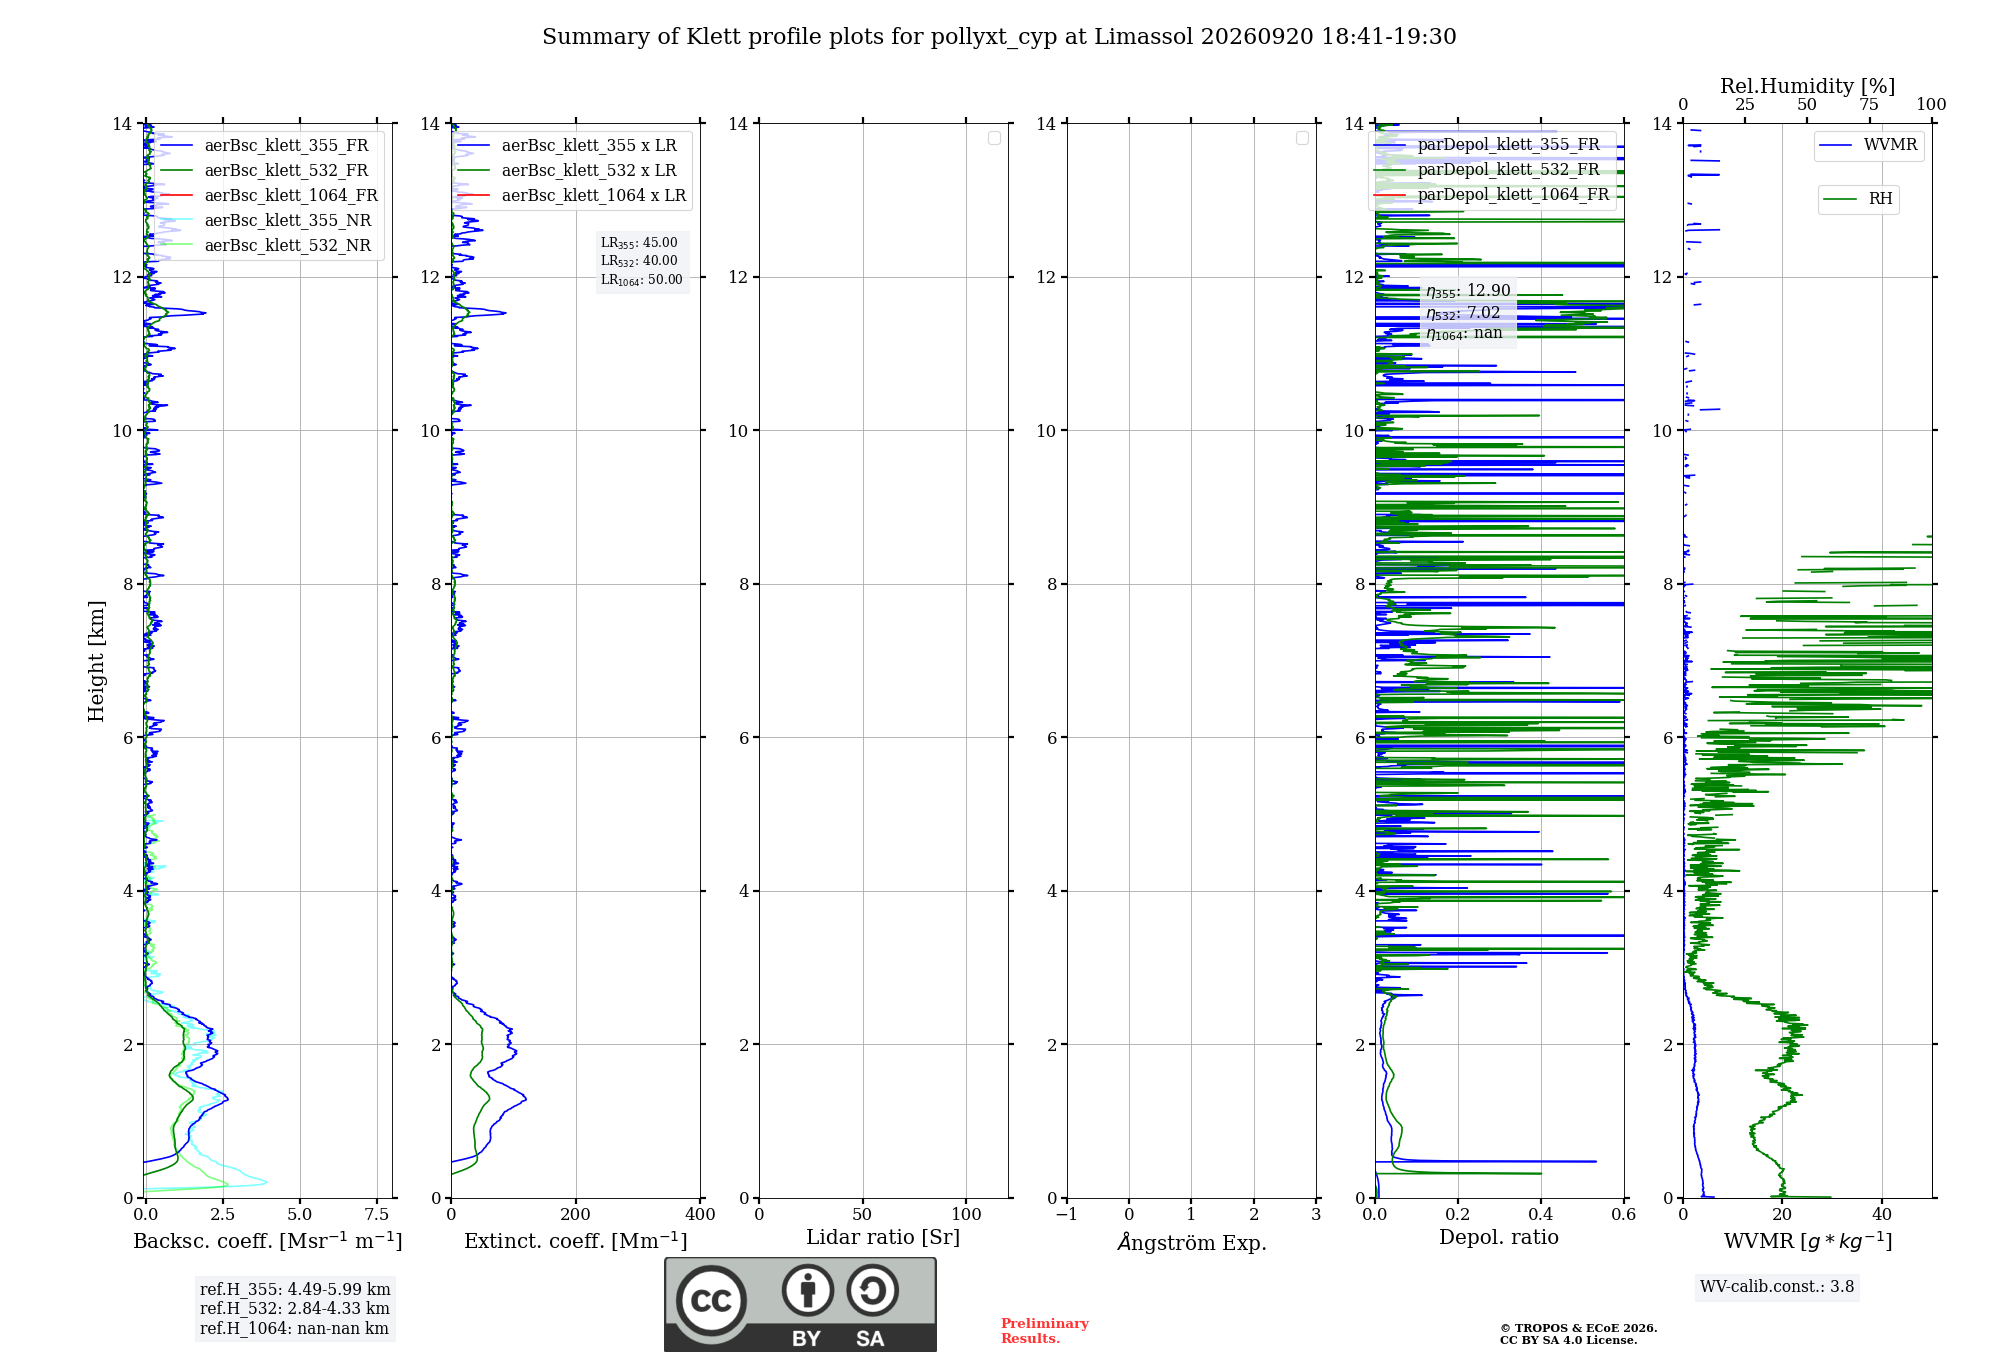Viewport: 2000px width, 1360px height.
Task: Click the LR1064: 50.00 annotation
Action: 642,280
